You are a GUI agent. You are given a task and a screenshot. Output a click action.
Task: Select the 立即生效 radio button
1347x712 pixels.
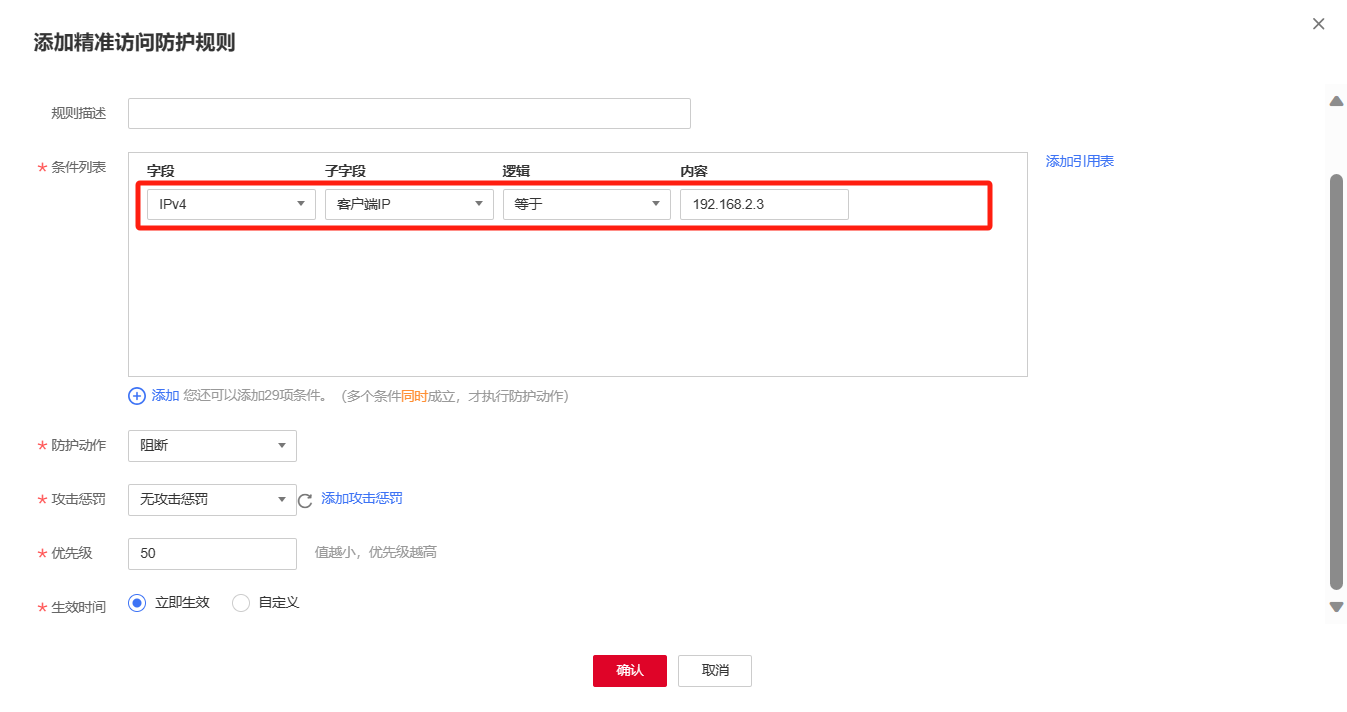(138, 603)
